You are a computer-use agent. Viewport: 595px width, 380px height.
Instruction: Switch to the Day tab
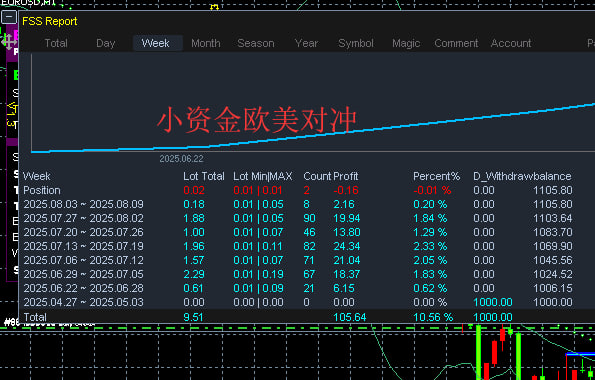105,43
